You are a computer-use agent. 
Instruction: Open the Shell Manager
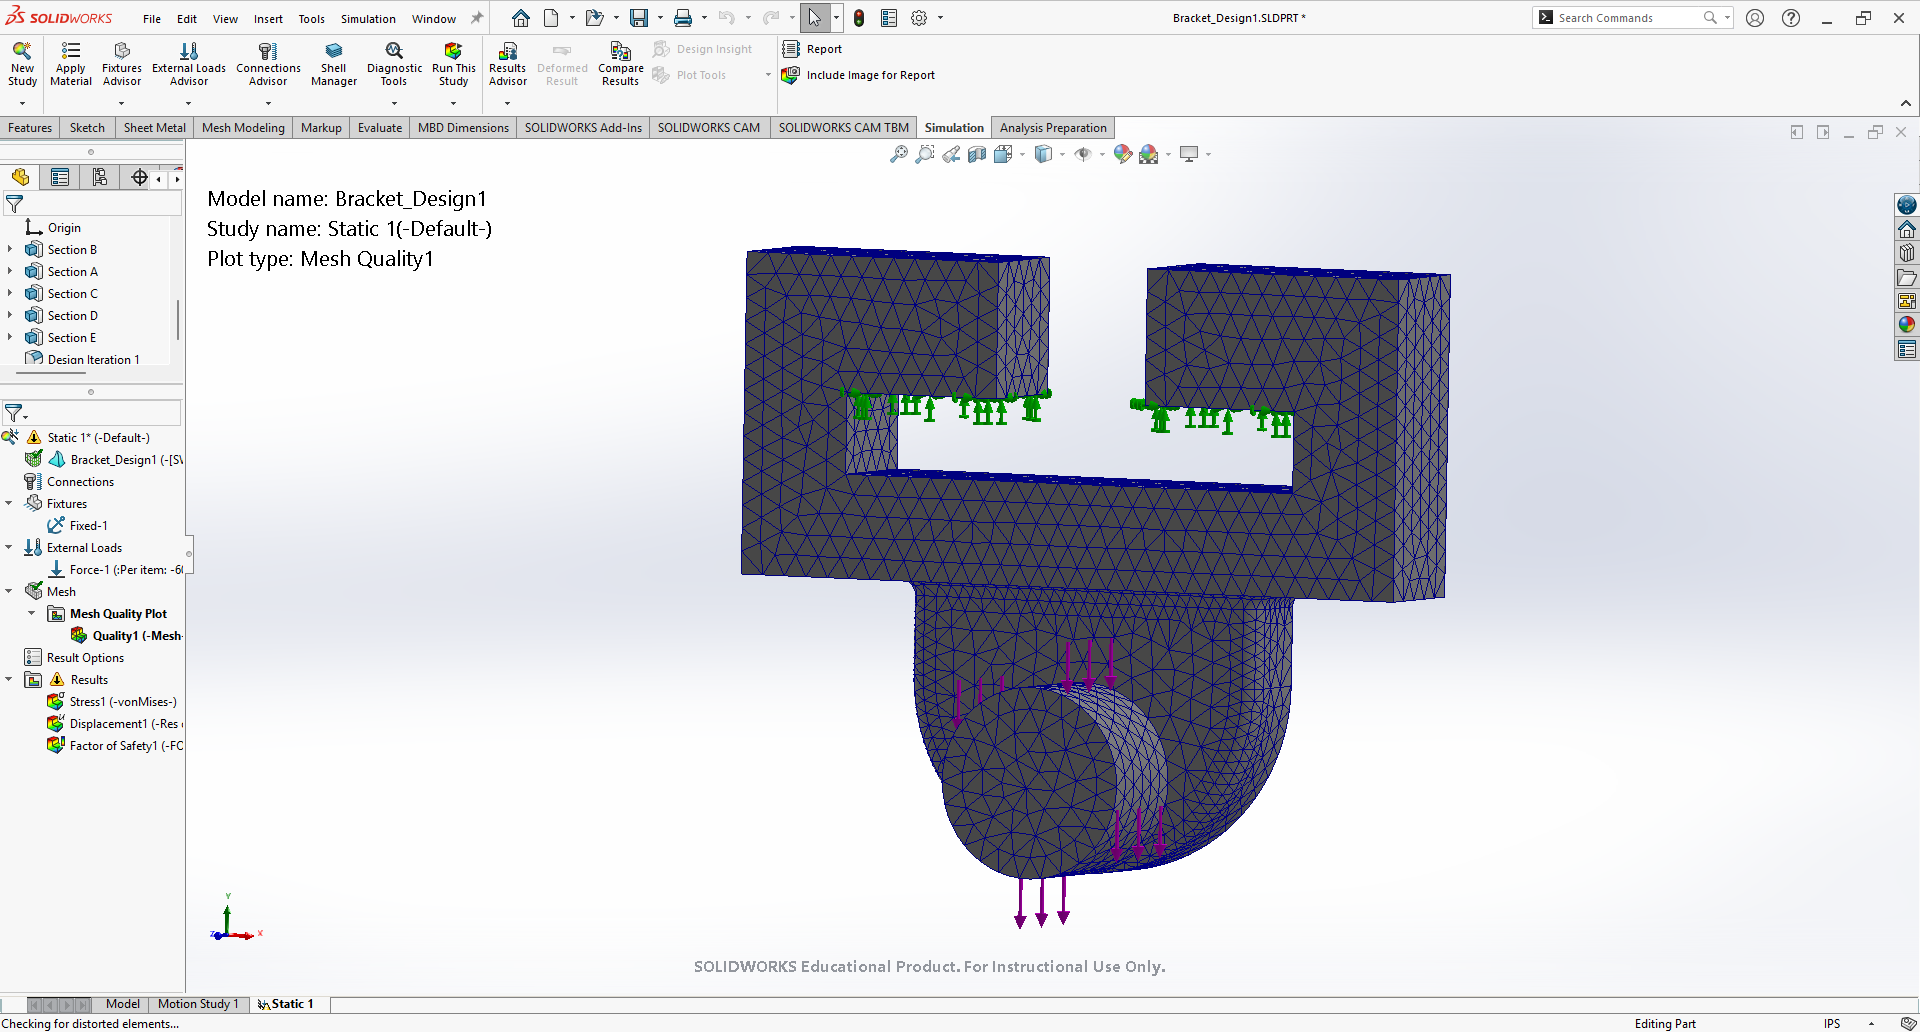[334, 64]
